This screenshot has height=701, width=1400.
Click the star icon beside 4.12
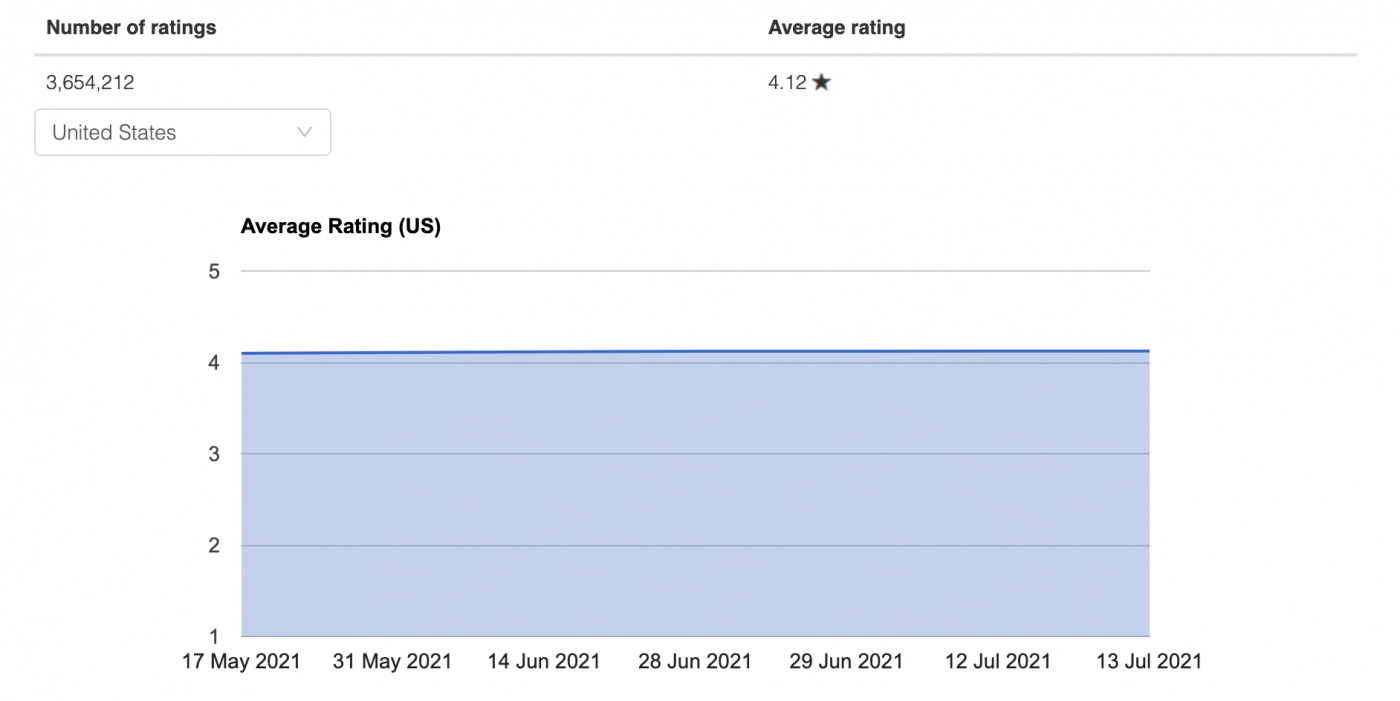point(821,82)
